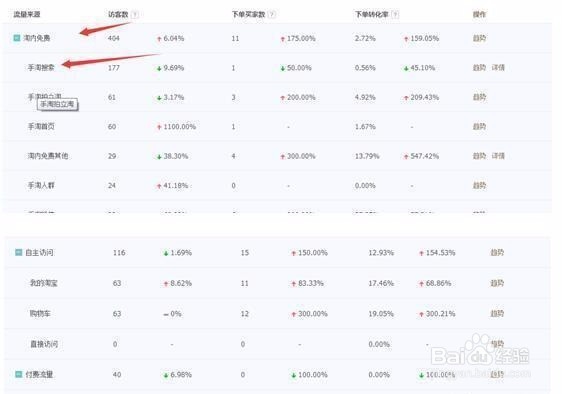Collapse the 付费流量 traffic source group
The image size is (562, 394).
18,375
